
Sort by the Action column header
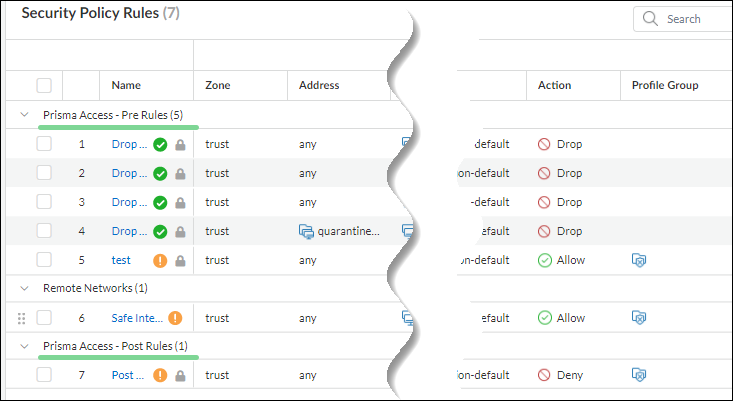click(554, 85)
